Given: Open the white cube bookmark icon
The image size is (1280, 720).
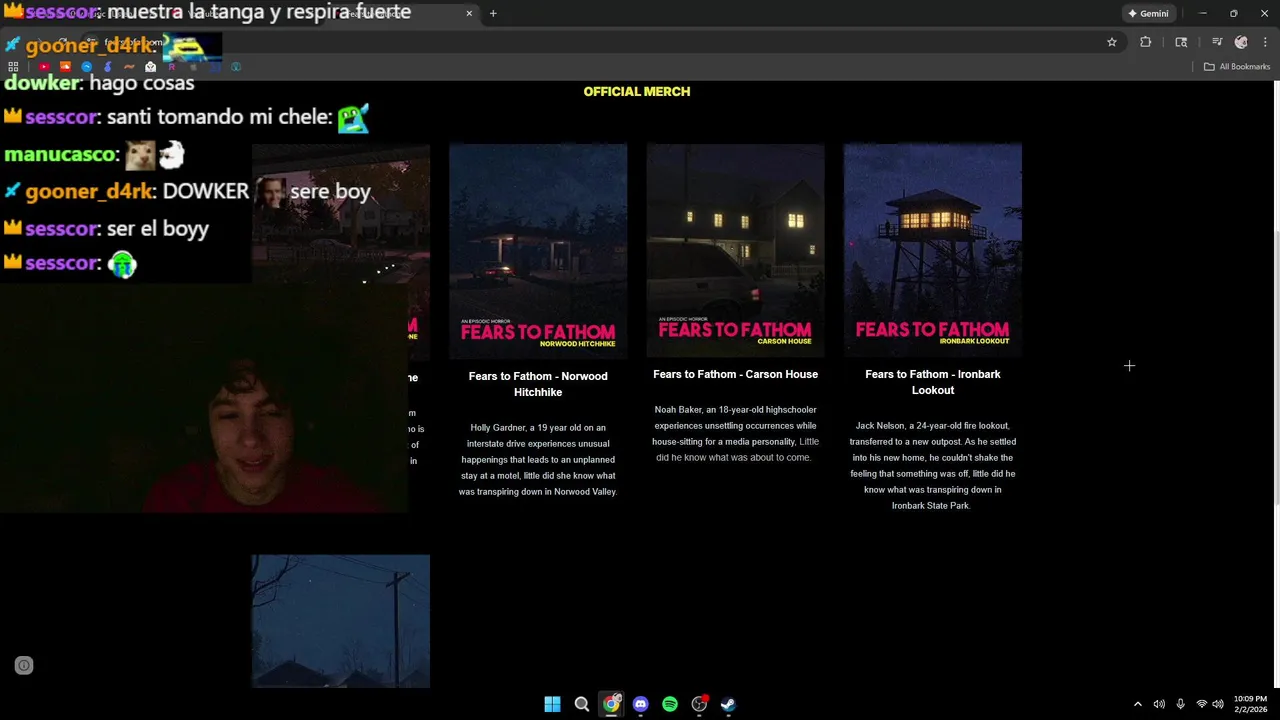Looking at the screenshot, I should [150, 67].
